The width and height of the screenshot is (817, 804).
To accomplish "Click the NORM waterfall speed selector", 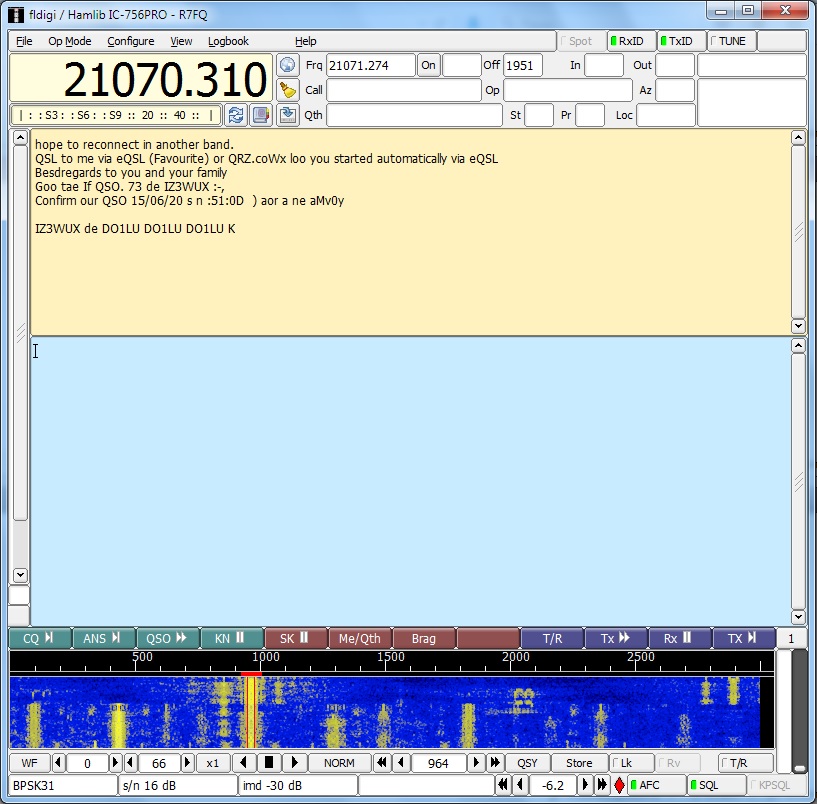I will [339, 763].
